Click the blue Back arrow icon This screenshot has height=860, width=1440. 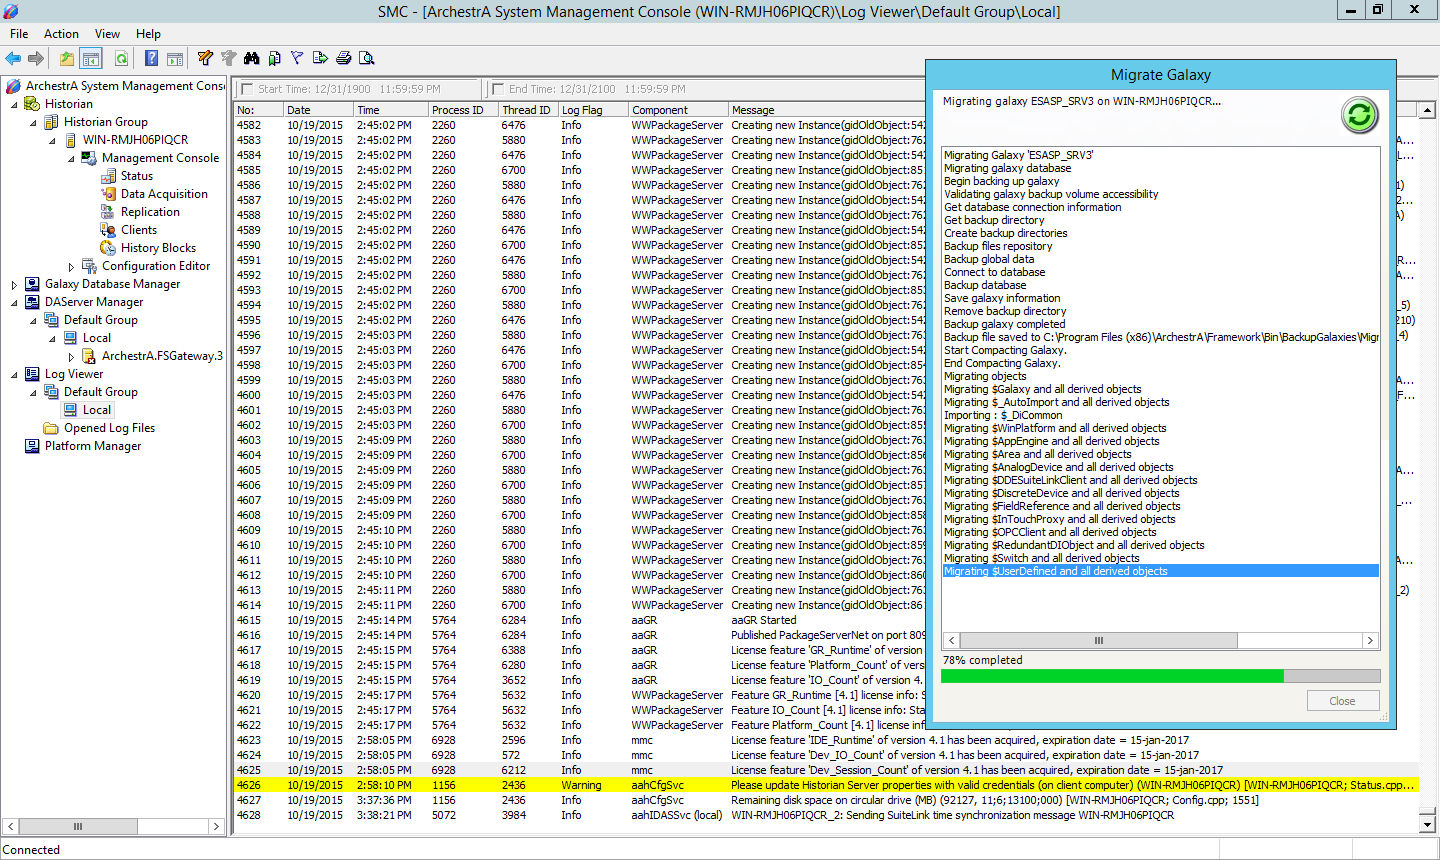click(x=13, y=59)
